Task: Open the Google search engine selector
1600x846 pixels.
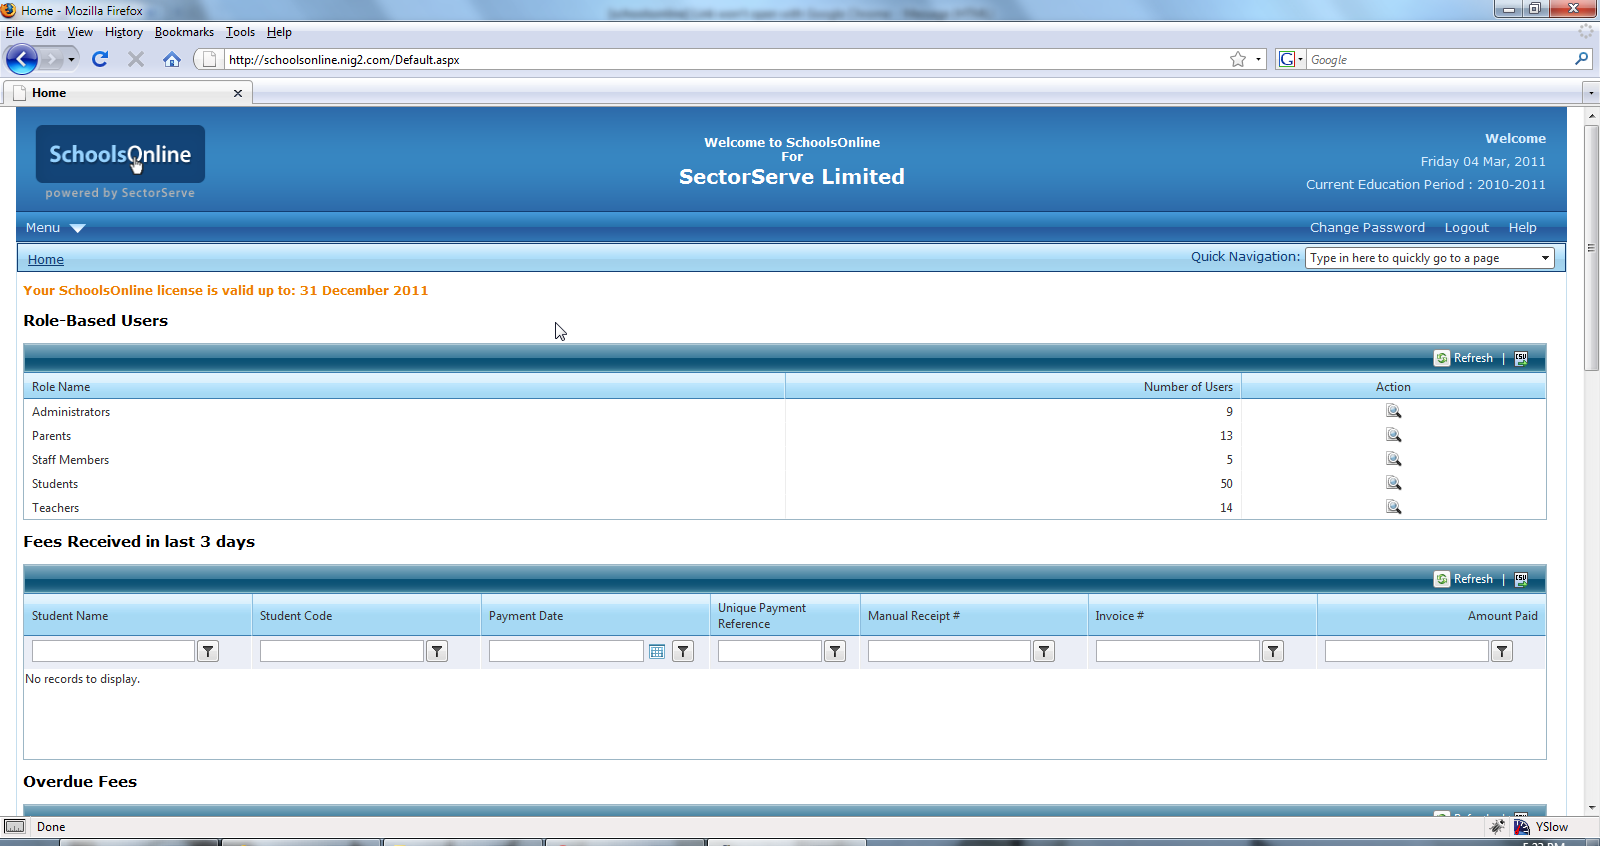Action: (1291, 59)
